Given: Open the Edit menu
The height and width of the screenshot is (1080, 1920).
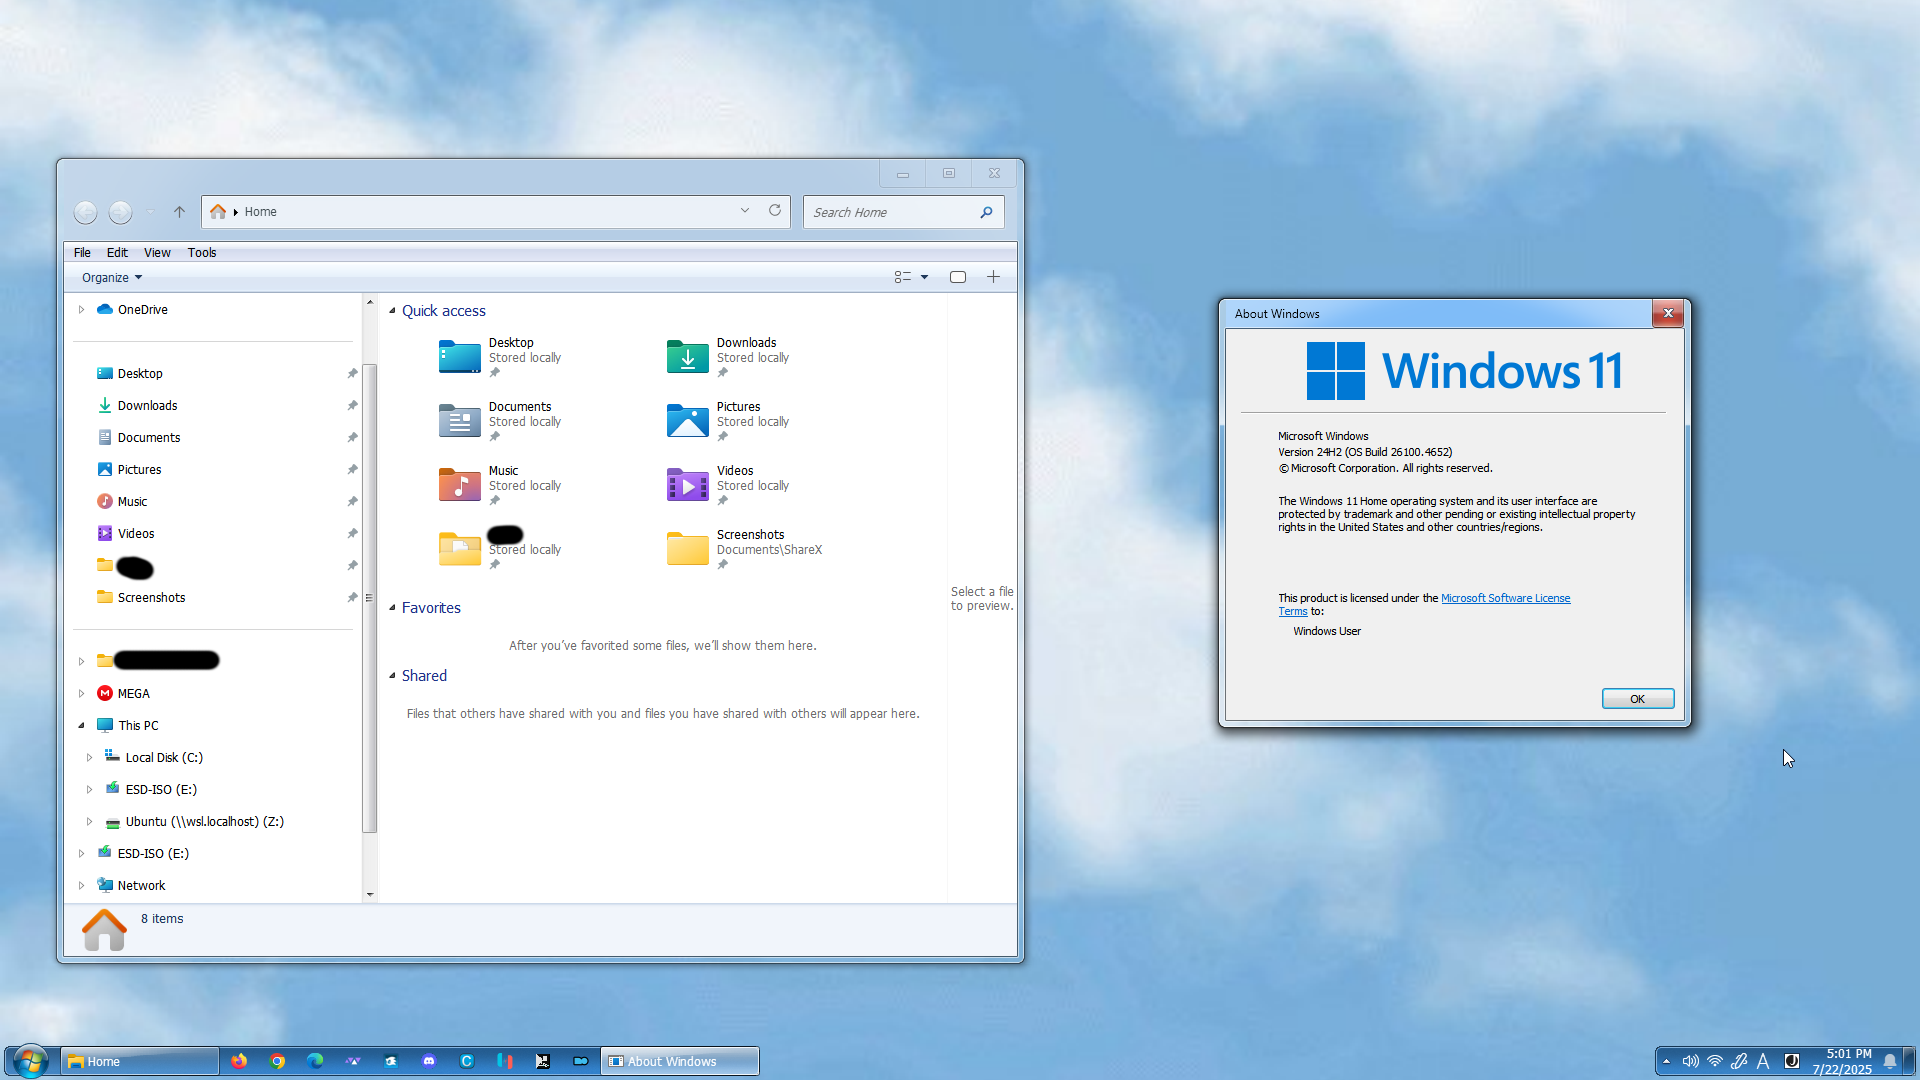Looking at the screenshot, I should [x=117, y=253].
